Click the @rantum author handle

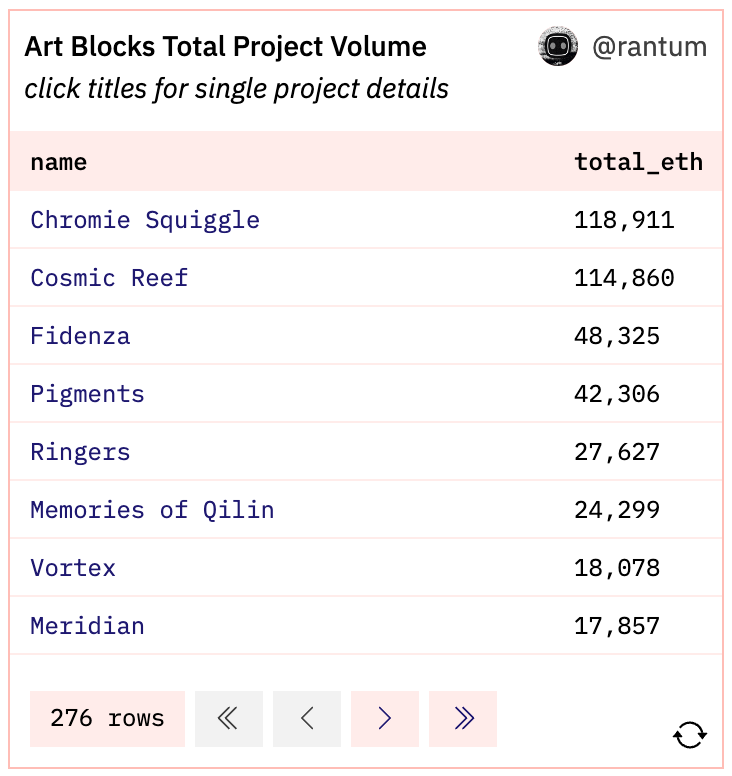coord(649,47)
